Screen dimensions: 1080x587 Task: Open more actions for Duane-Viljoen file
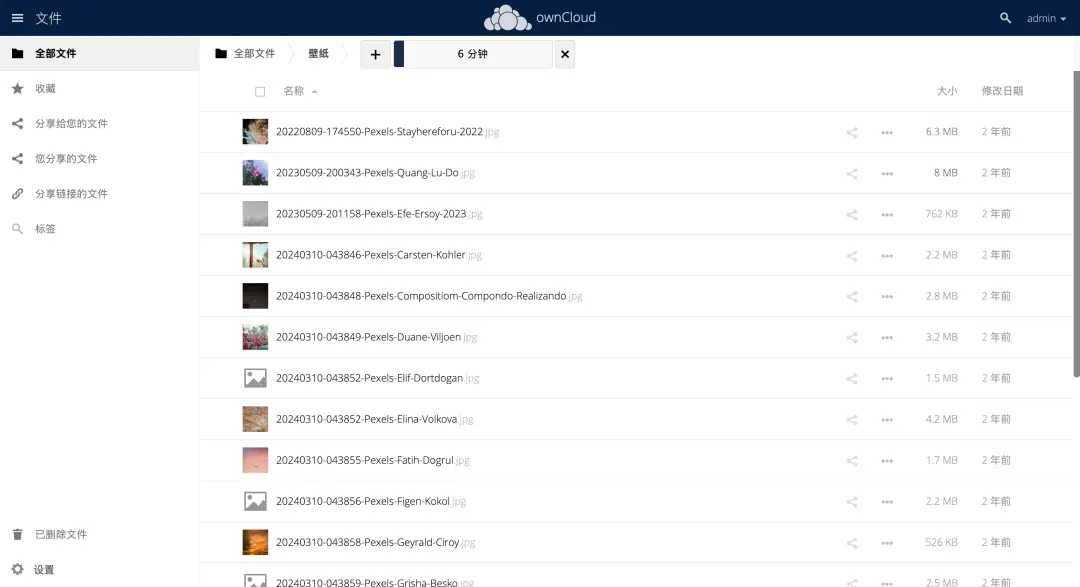coord(887,337)
